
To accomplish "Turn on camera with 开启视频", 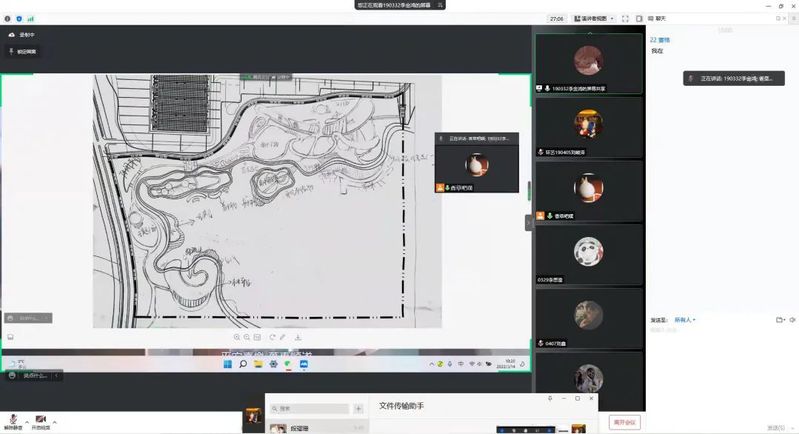I will pos(41,421).
